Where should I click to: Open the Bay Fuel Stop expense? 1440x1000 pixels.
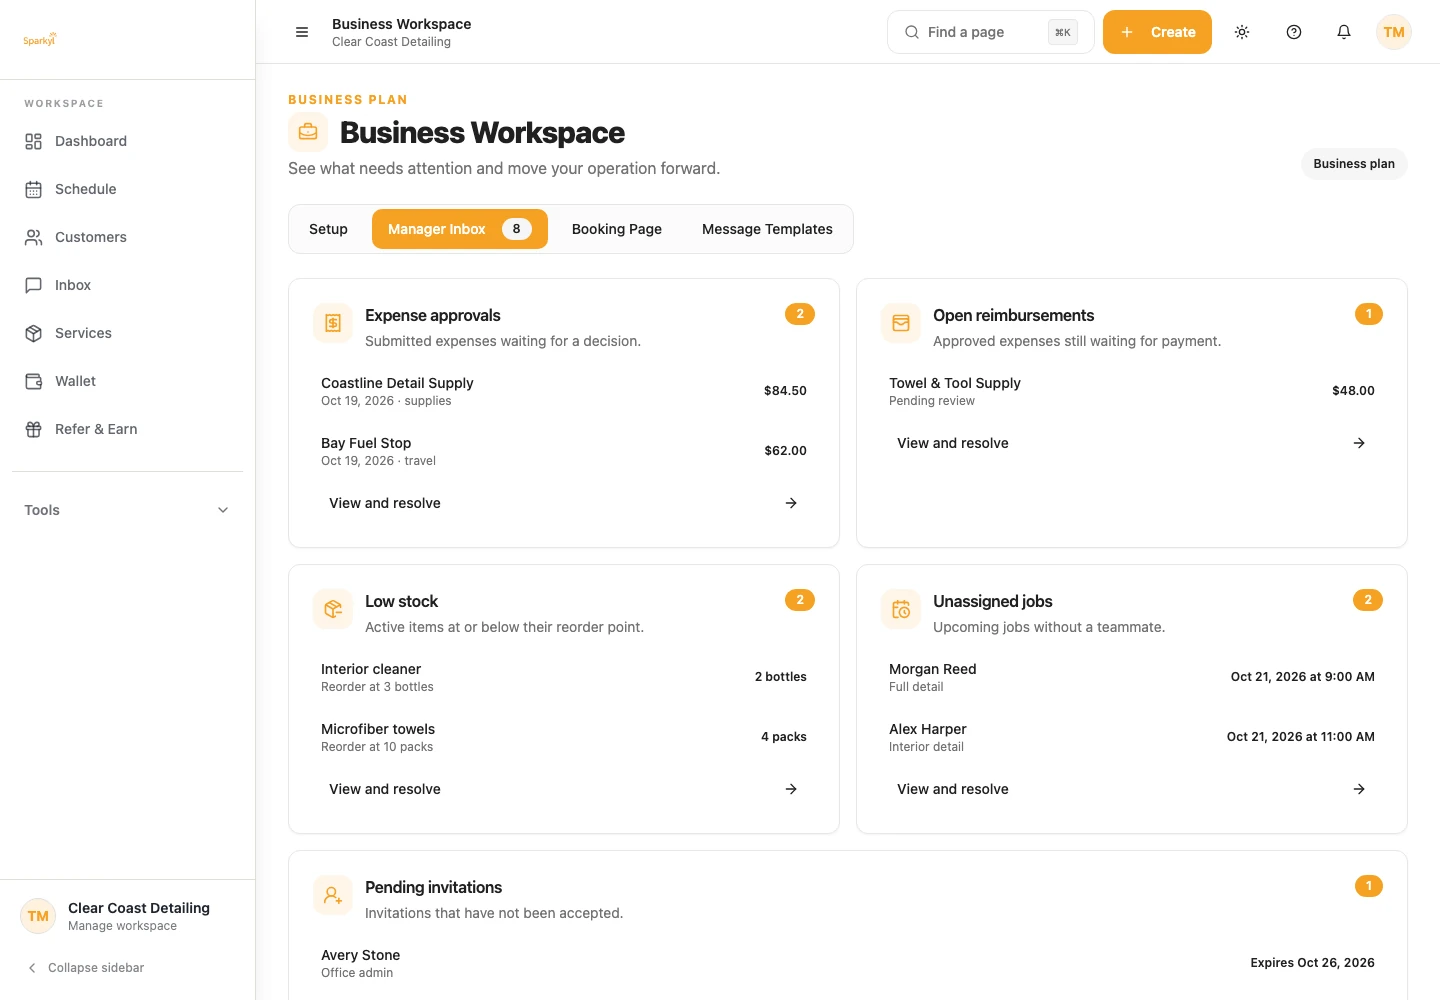pos(564,451)
